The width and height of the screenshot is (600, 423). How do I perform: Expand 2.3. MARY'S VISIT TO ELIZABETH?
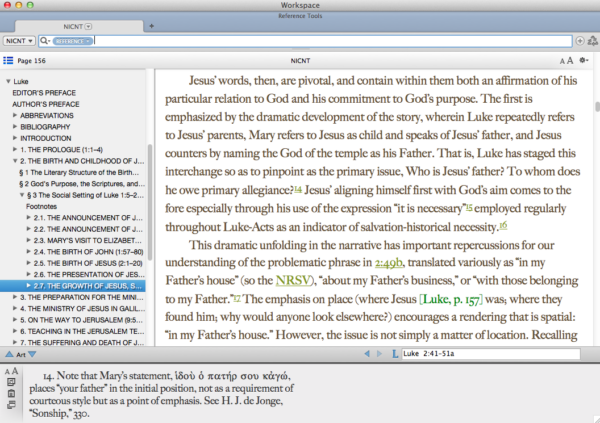tap(28, 240)
